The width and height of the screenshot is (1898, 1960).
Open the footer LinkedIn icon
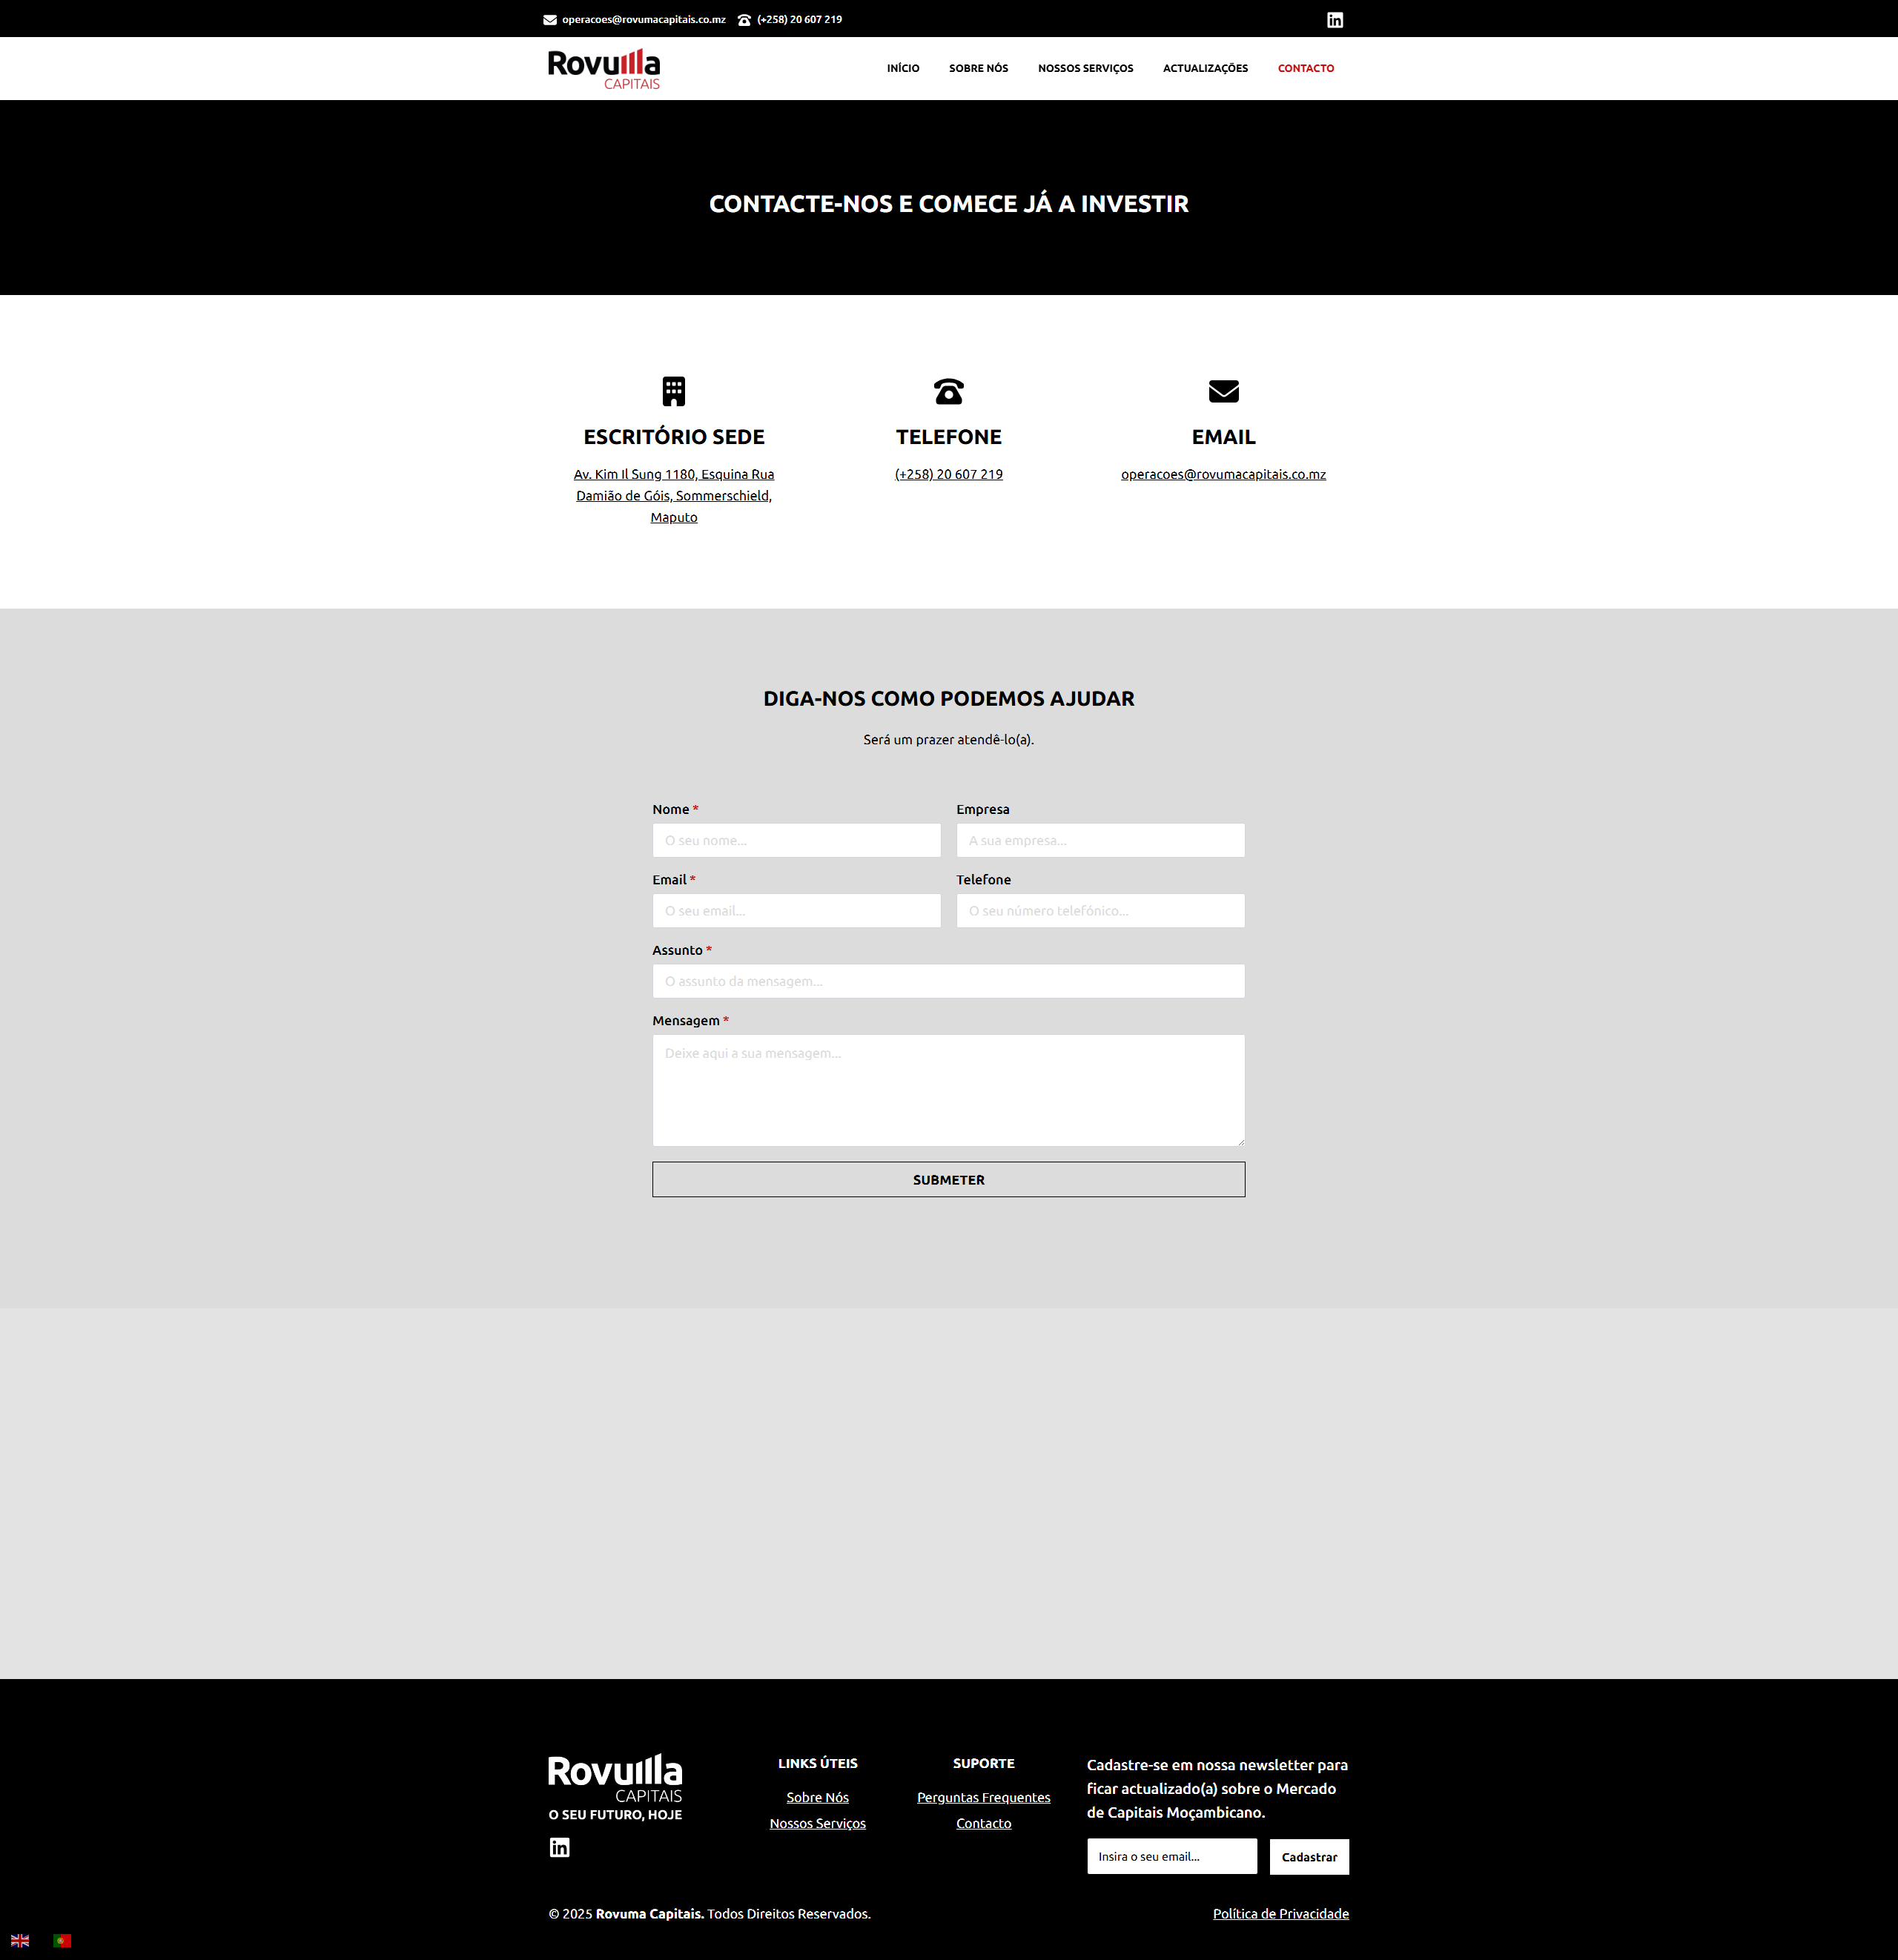click(x=560, y=1847)
